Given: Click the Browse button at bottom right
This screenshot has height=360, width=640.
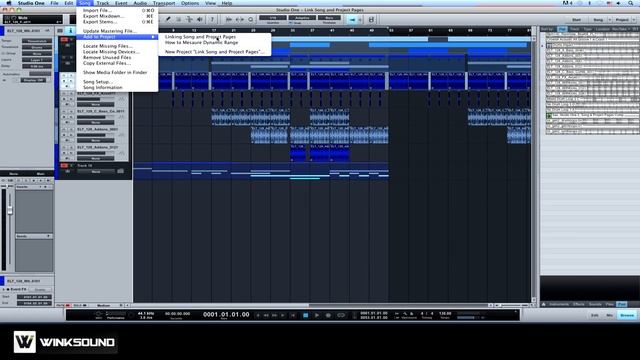Looking at the screenshot, I should [627, 315].
